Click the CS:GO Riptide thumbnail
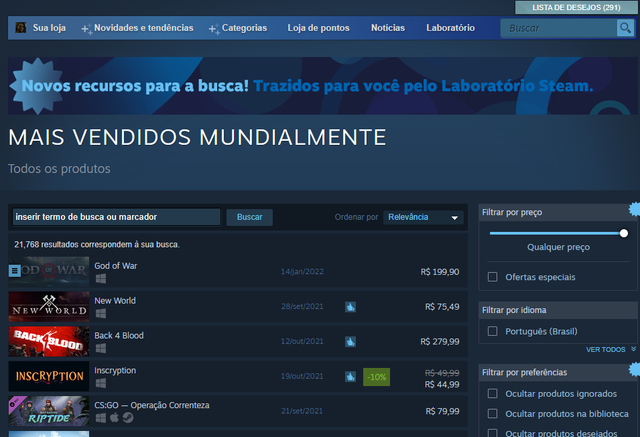640x437 pixels. pyautogui.click(x=49, y=411)
